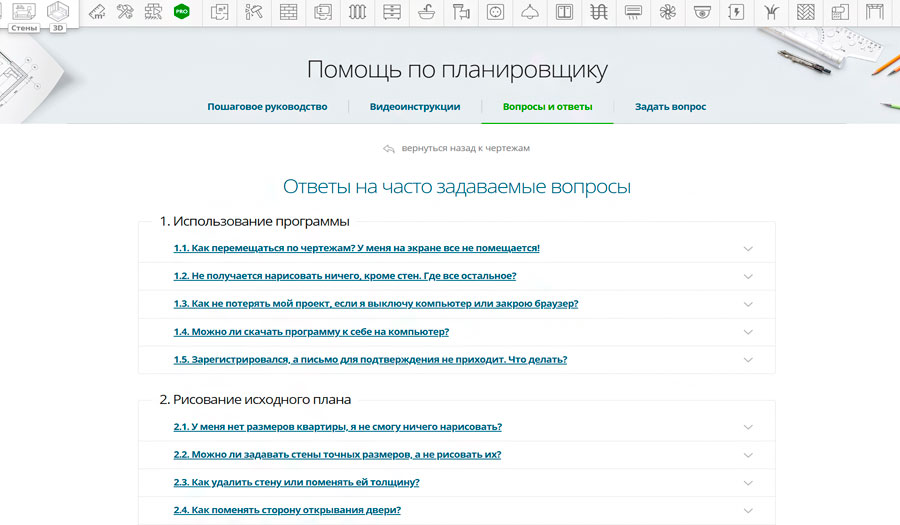Select the herringbone floor covering icon

click(805, 12)
